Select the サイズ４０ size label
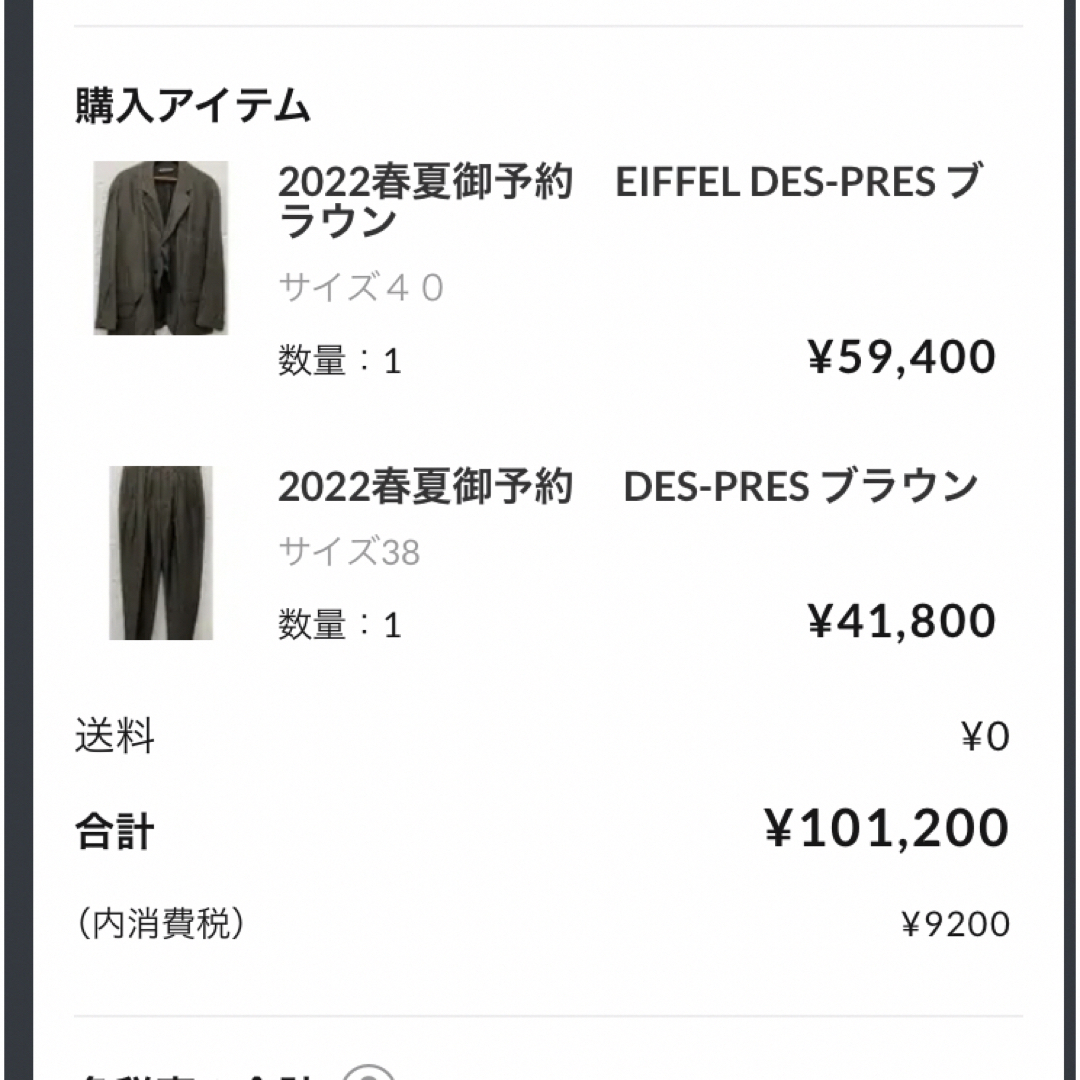The width and height of the screenshot is (1080, 1080). (360, 287)
